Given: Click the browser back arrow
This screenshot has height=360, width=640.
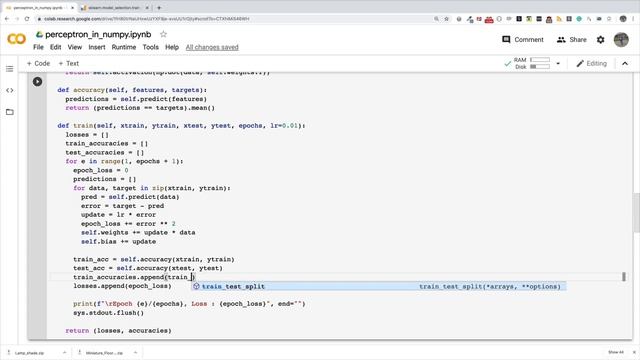Looking at the screenshot, I should tap(7, 19).
